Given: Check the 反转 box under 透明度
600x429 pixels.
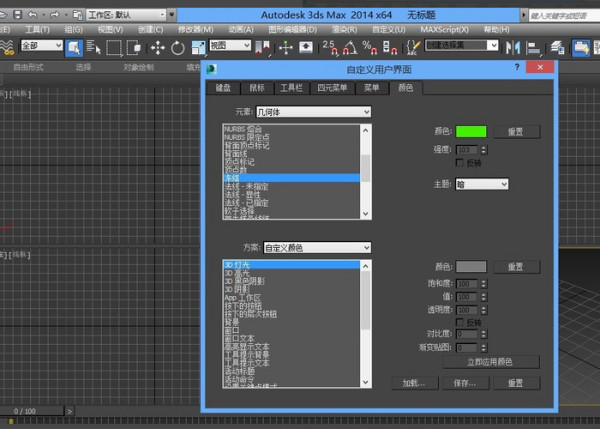Looking at the screenshot, I should click(460, 322).
